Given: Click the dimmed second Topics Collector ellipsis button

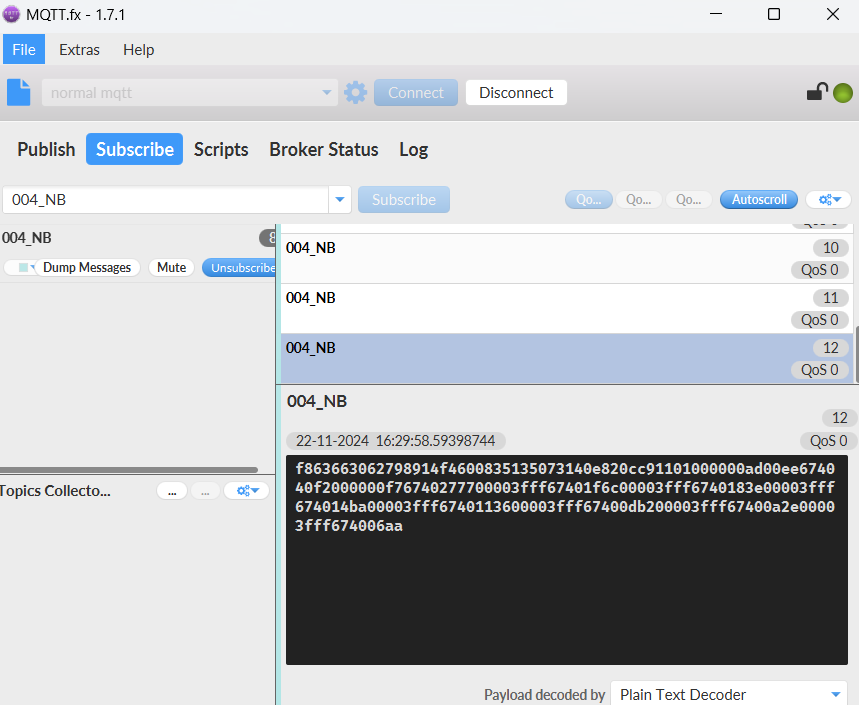Looking at the screenshot, I should pos(205,491).
